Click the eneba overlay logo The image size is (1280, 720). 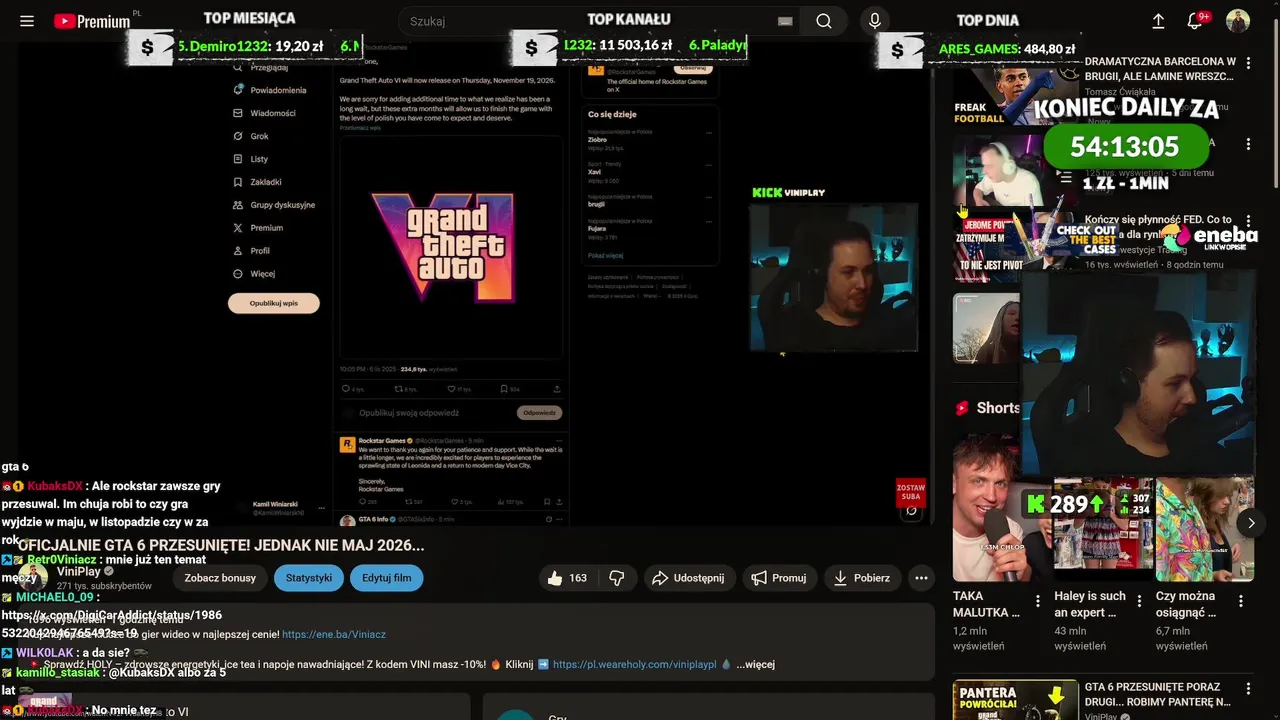[1210, 238]
